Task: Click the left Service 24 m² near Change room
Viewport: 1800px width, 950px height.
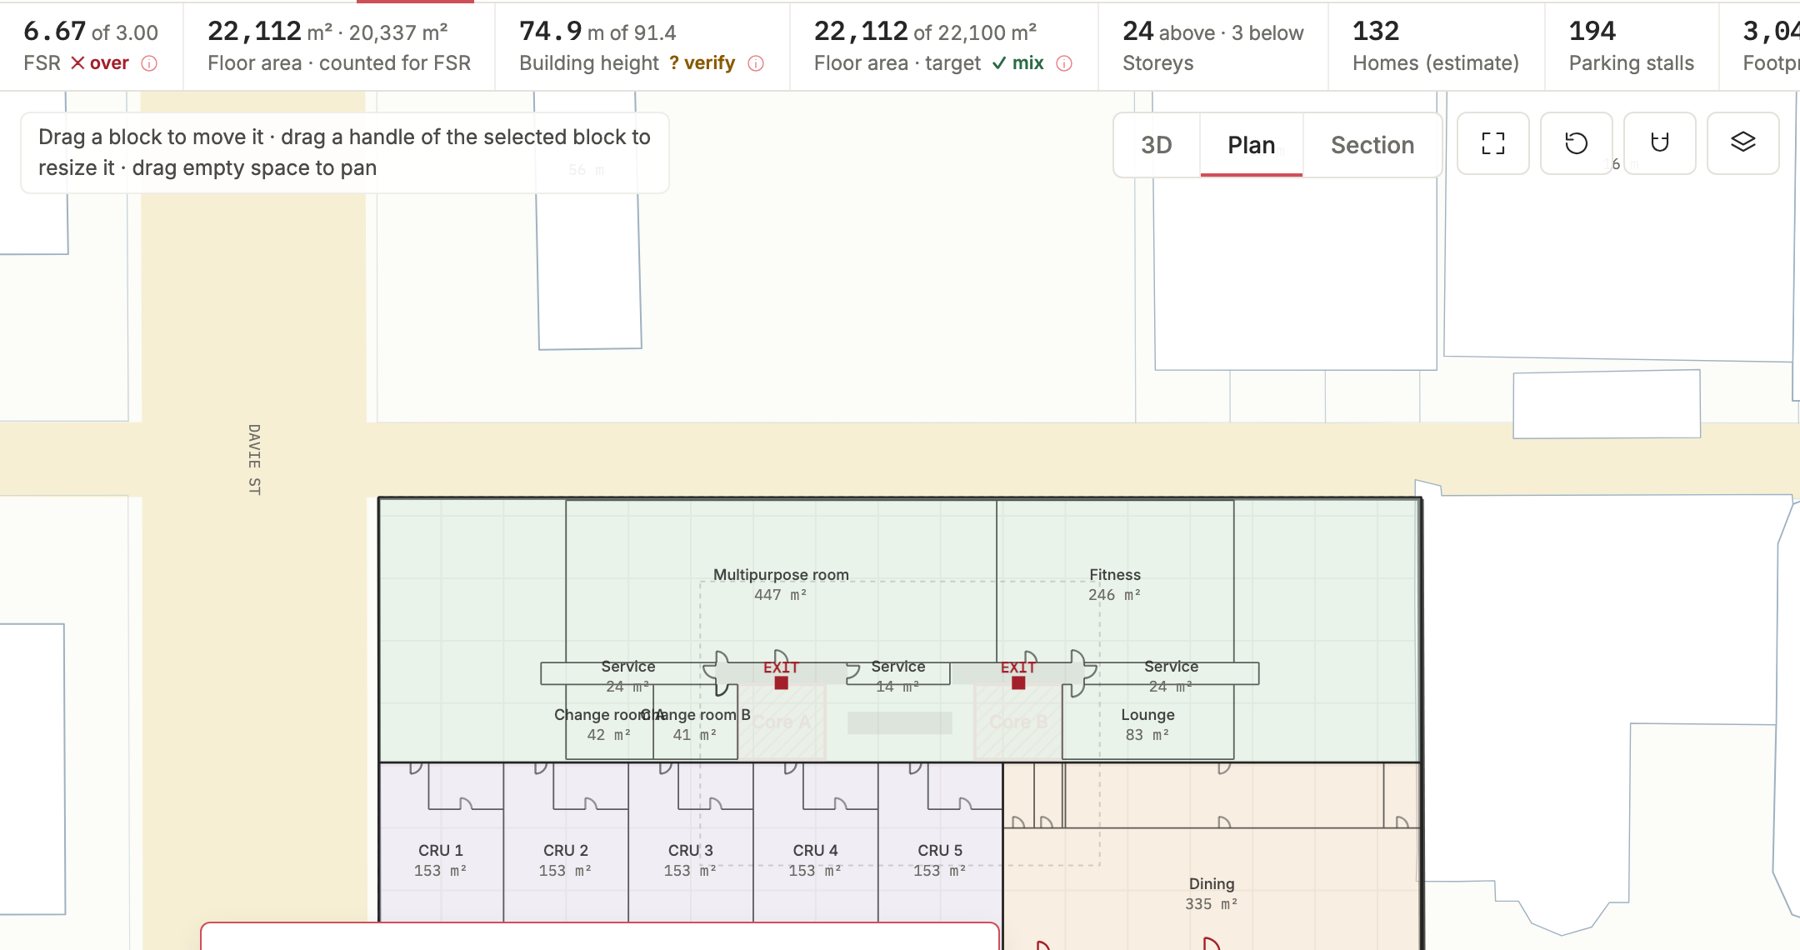Action: [x=628, y=676]
